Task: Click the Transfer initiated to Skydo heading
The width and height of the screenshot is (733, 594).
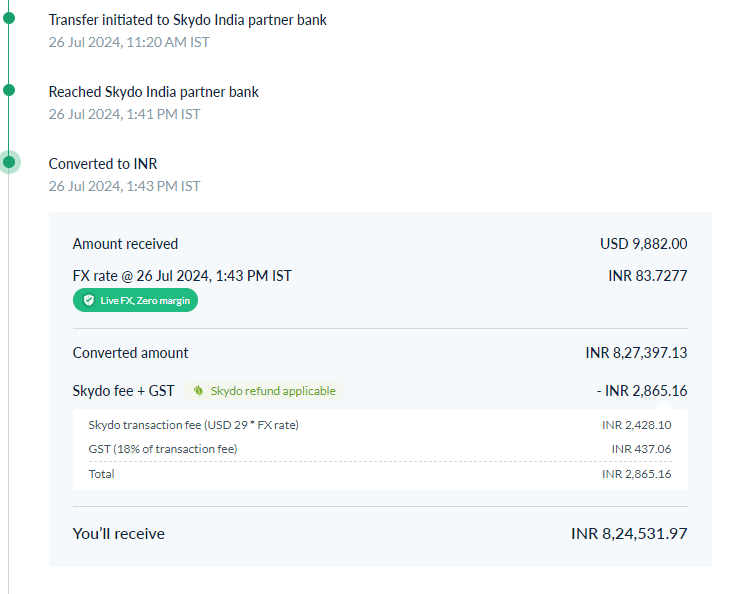Action: (187, 20)
